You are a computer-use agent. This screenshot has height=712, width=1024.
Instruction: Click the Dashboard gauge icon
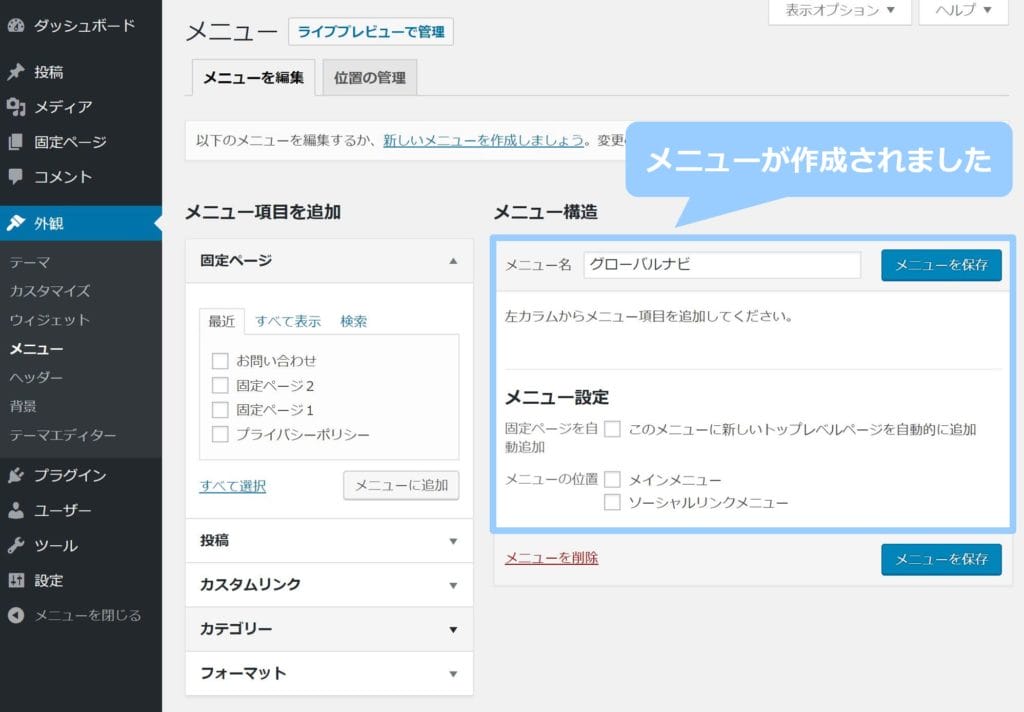[x=16, y=25]
